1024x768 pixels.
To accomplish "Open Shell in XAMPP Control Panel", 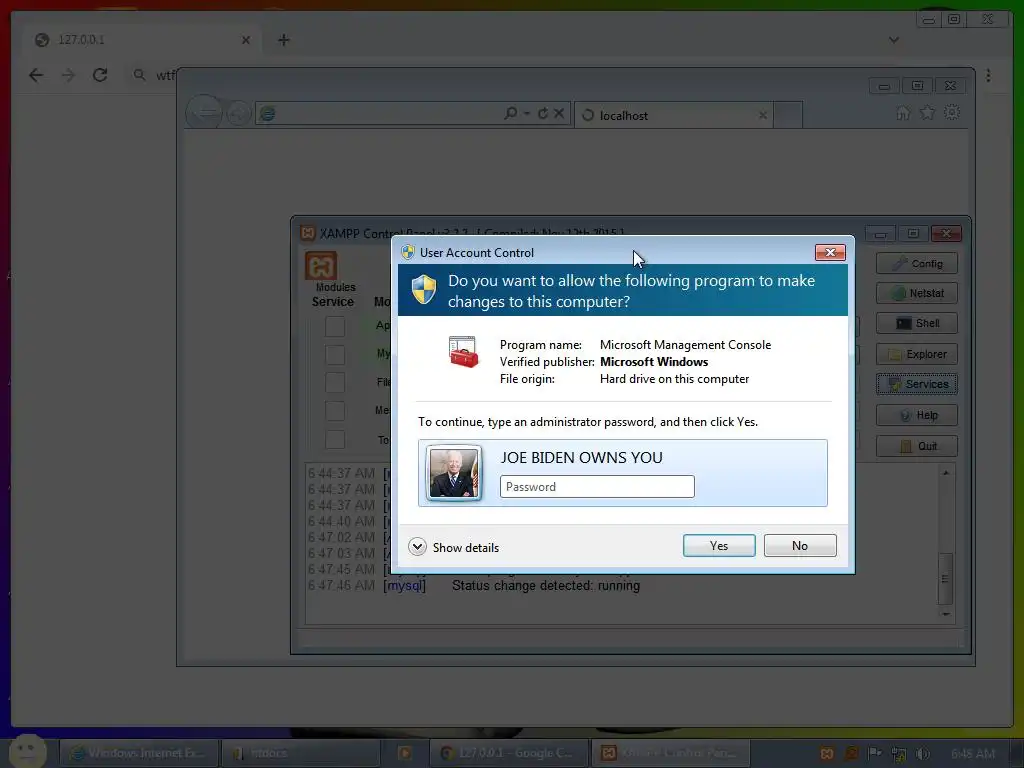I will pyautogui.click(x=917, y=323).
